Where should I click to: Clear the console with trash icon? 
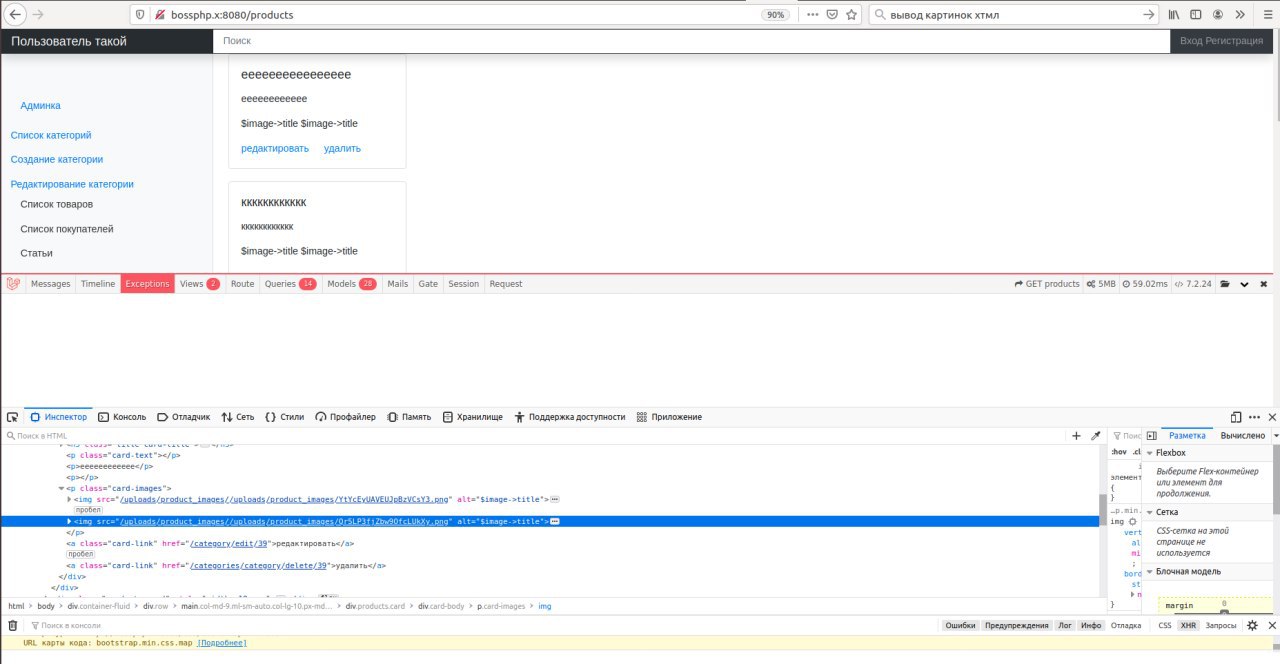click(13, 625)
